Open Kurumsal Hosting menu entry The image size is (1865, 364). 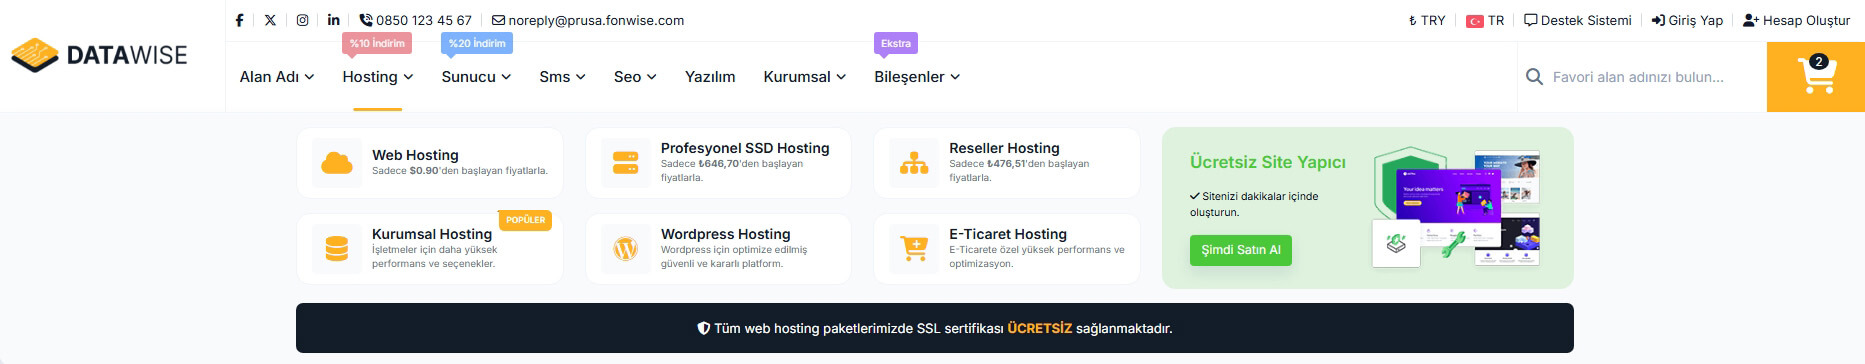[x=430, y=249]
